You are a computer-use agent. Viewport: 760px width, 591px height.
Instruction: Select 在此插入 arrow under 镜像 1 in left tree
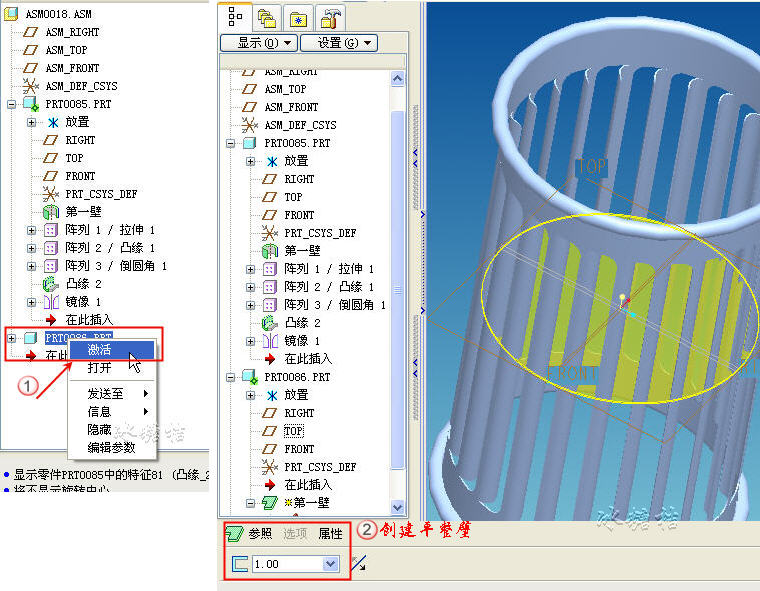51,320
